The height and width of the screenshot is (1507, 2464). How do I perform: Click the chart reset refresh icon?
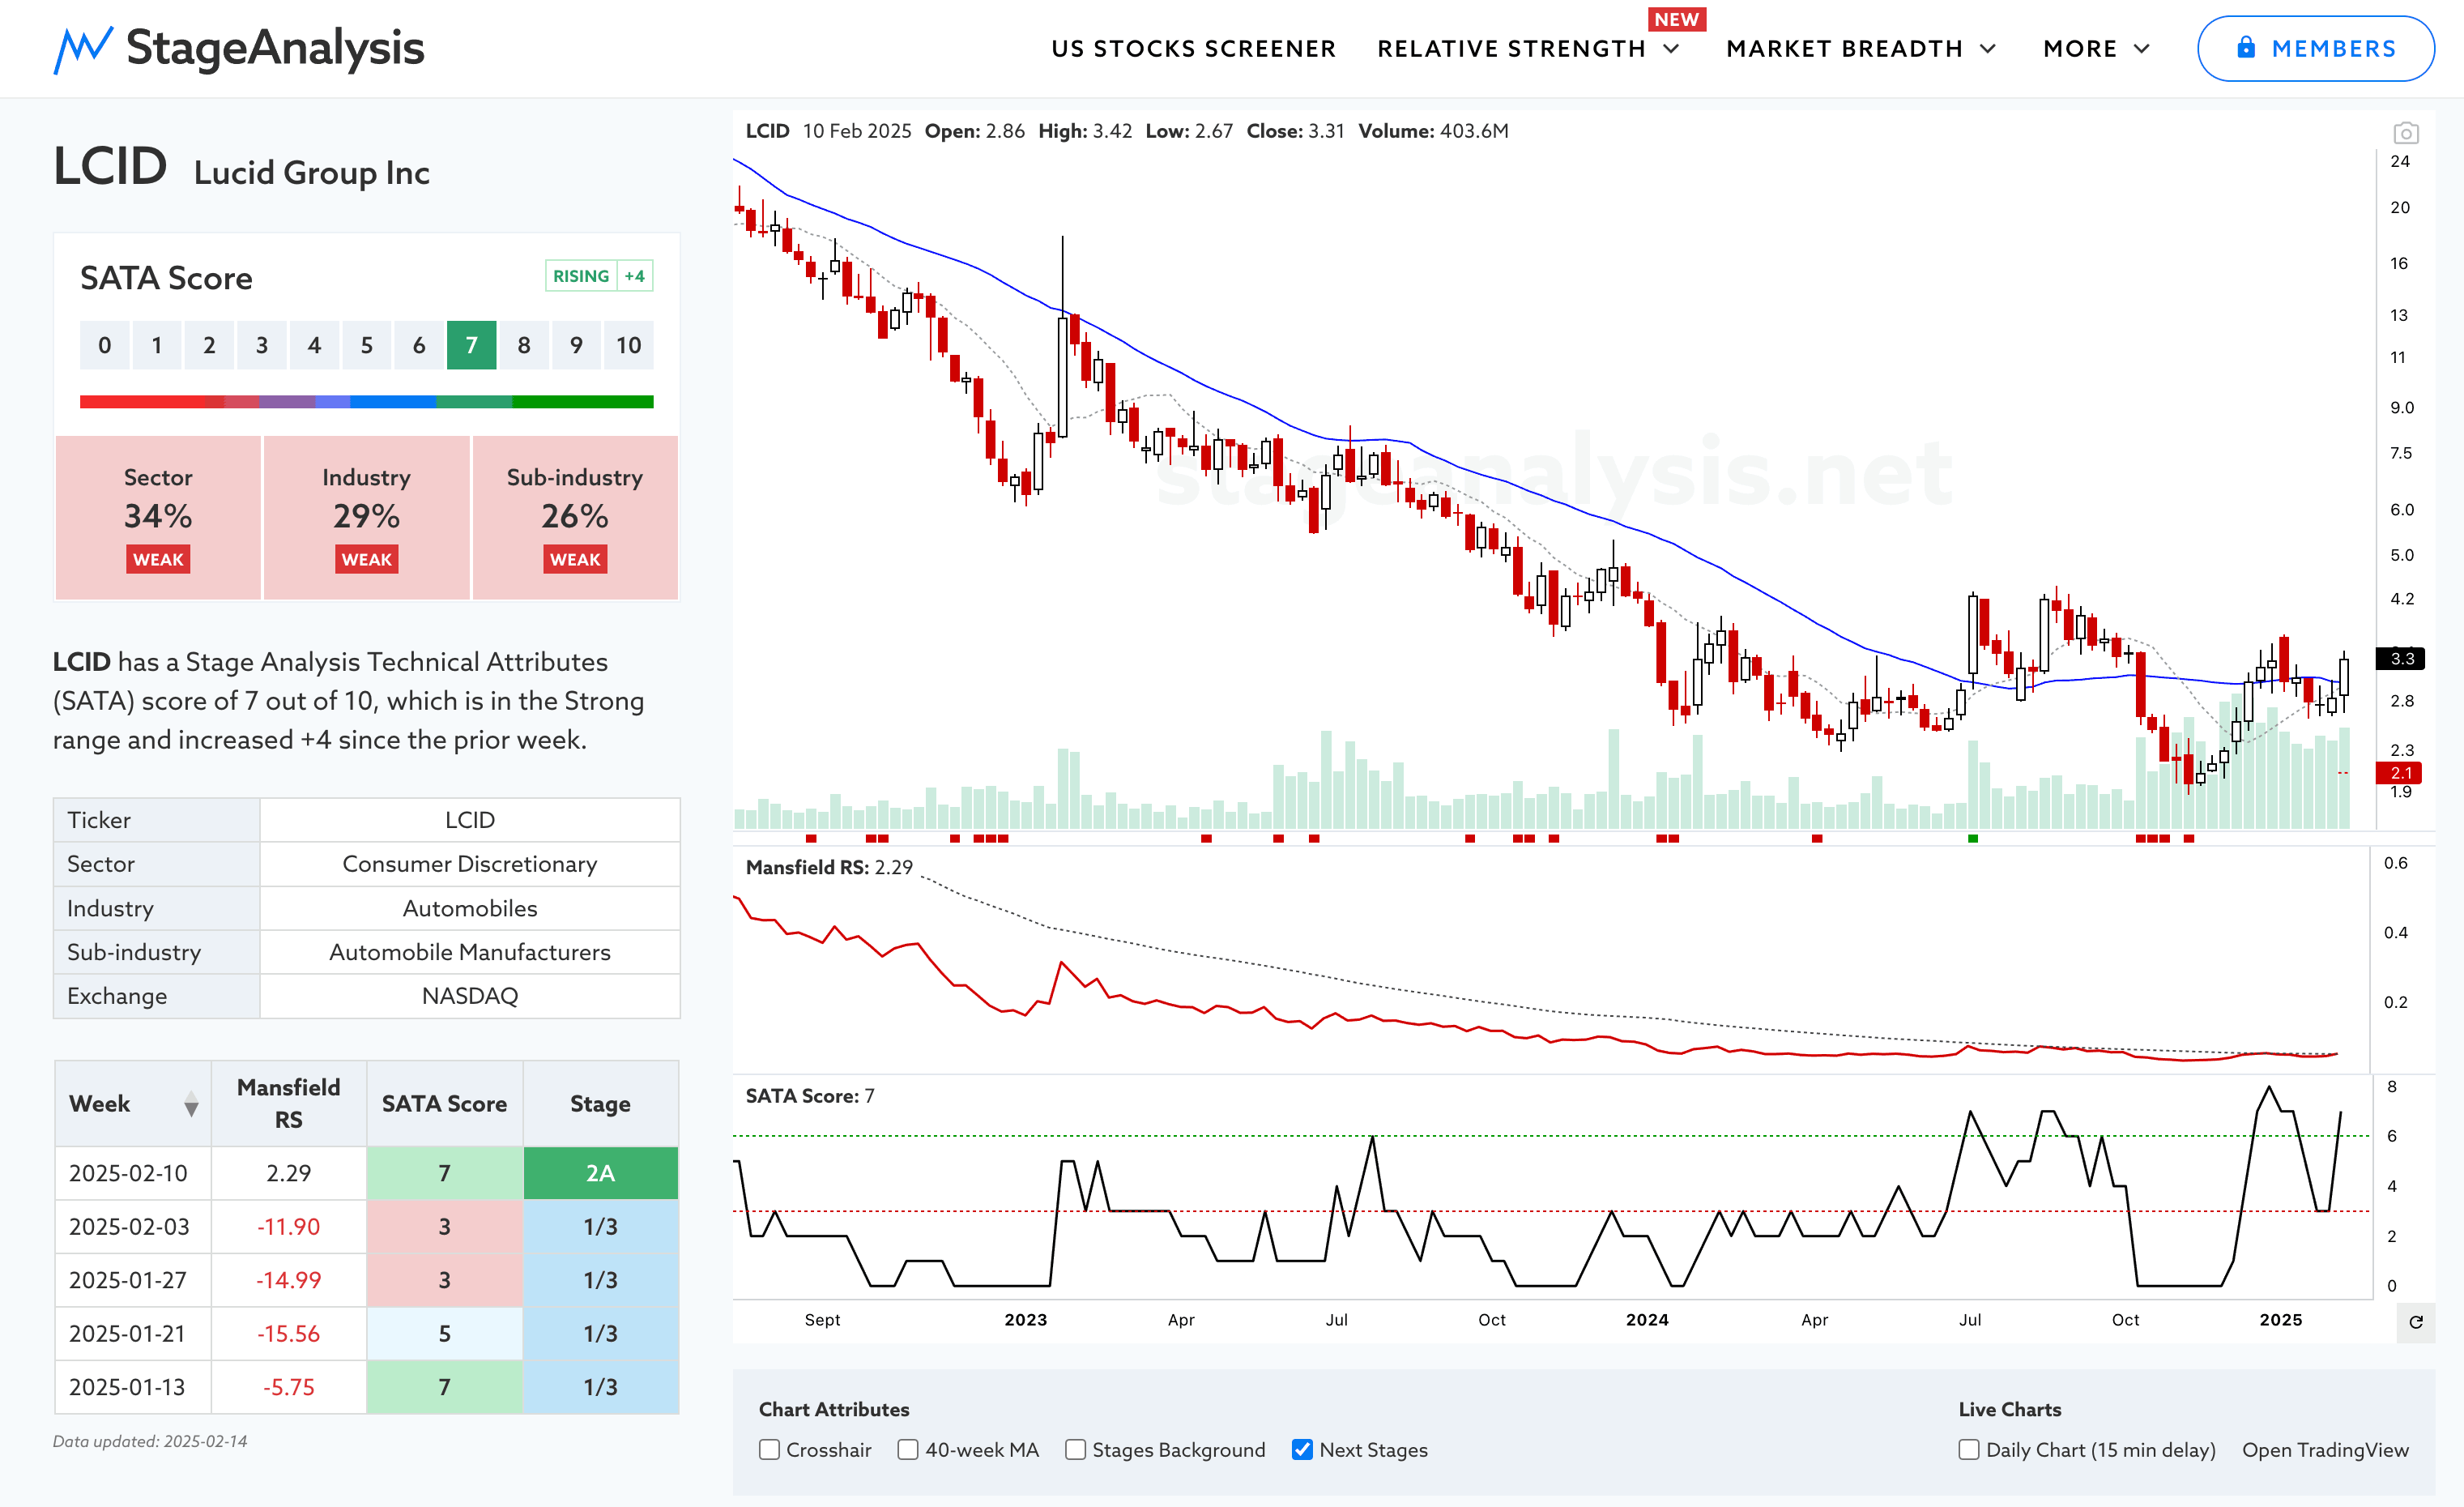click(x=2416, y=1322)
